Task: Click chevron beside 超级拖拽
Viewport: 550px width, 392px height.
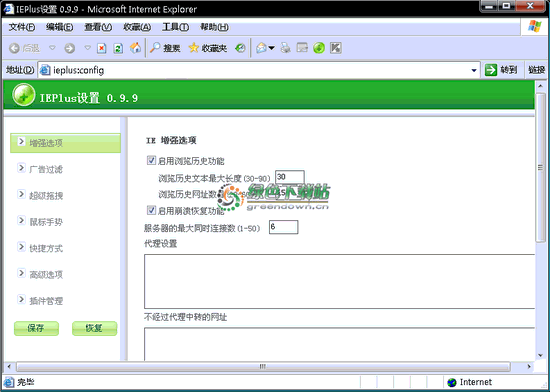Action: point(21,194)
